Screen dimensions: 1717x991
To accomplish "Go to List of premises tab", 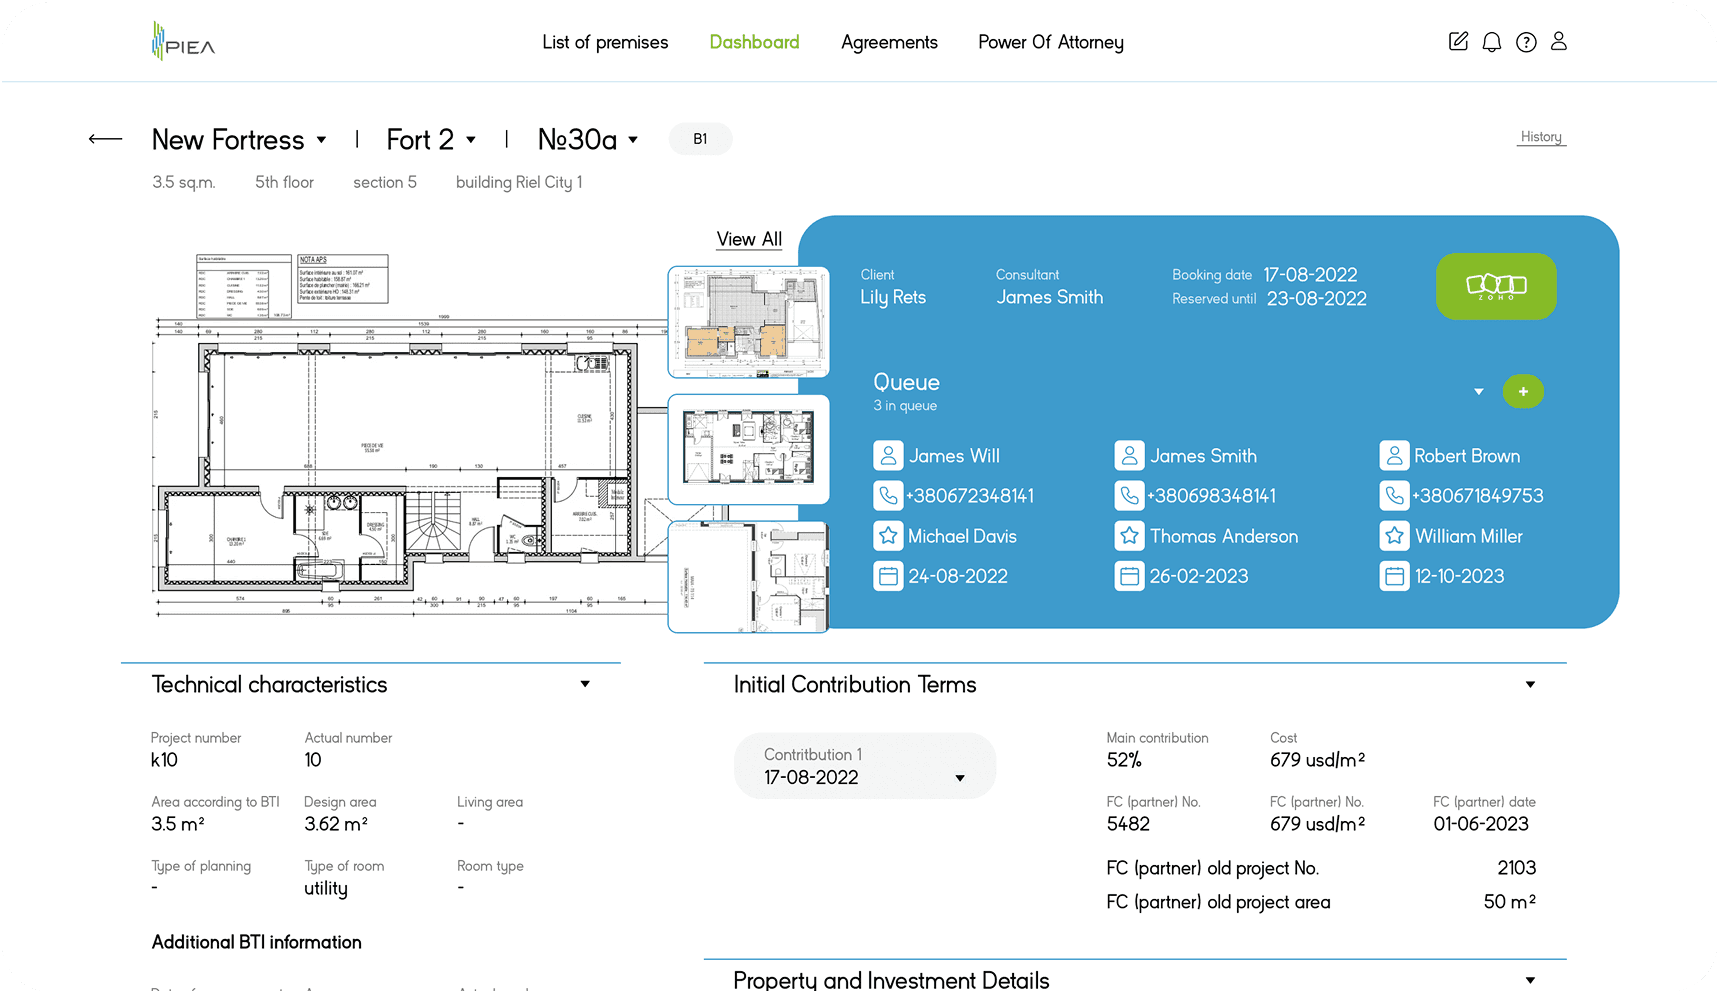I will pyautogui.click(x=605, y=42).
